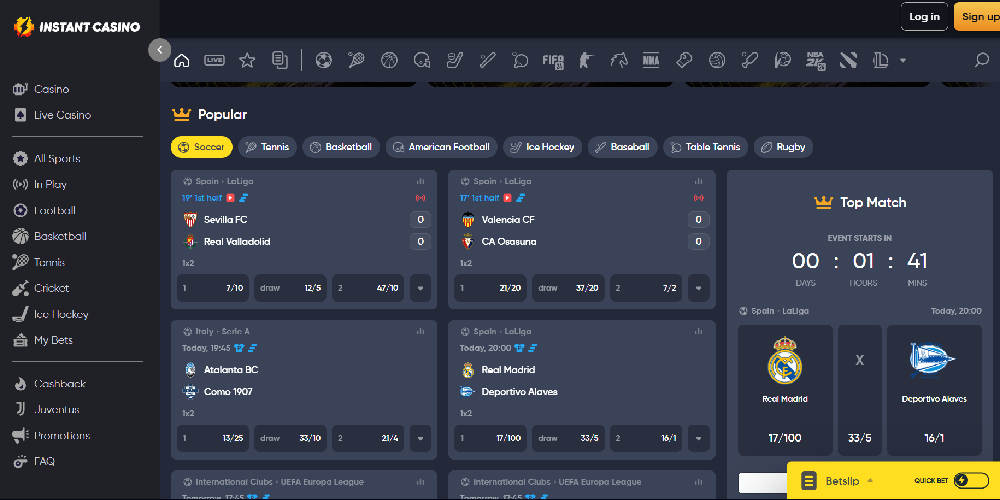Select the MMA sport icon

pos(651,60)
